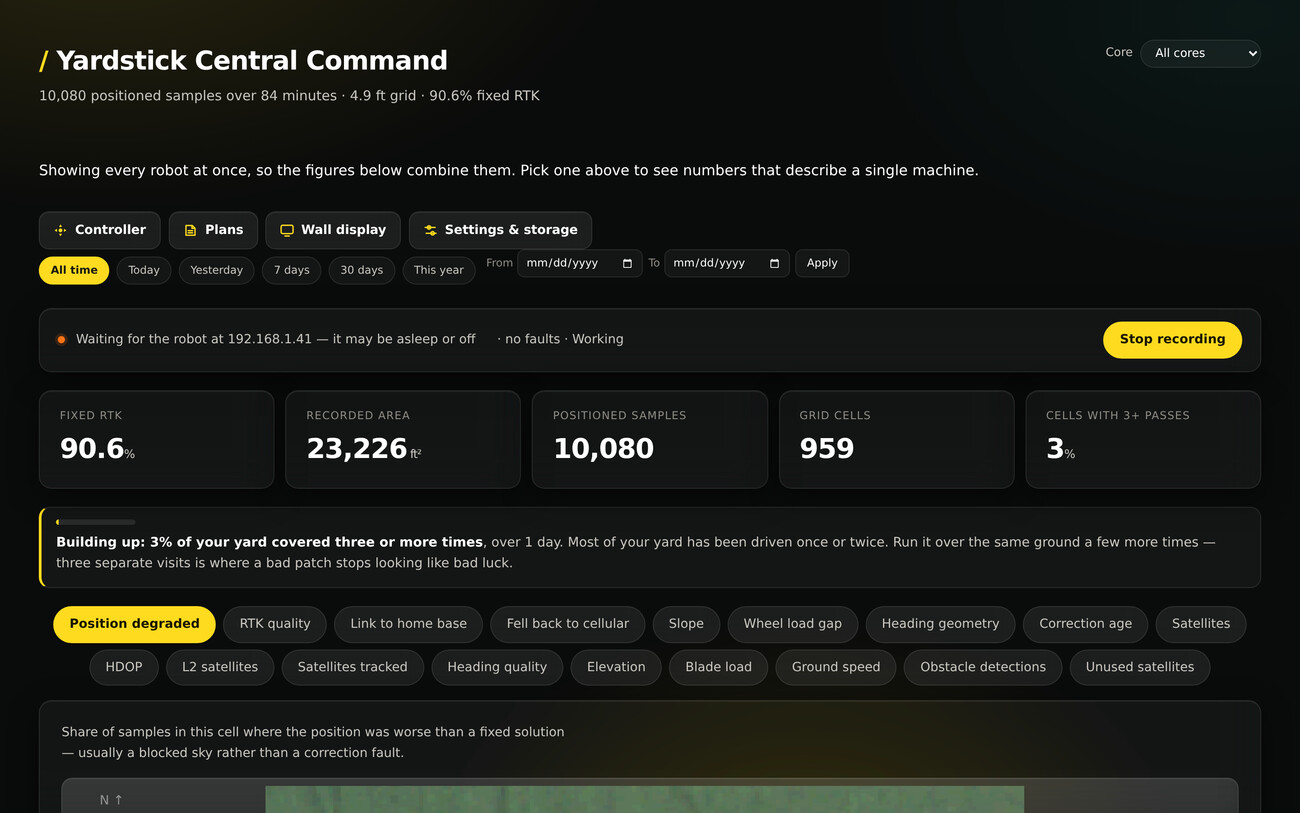Switch to the Satellites layer

1201,624
